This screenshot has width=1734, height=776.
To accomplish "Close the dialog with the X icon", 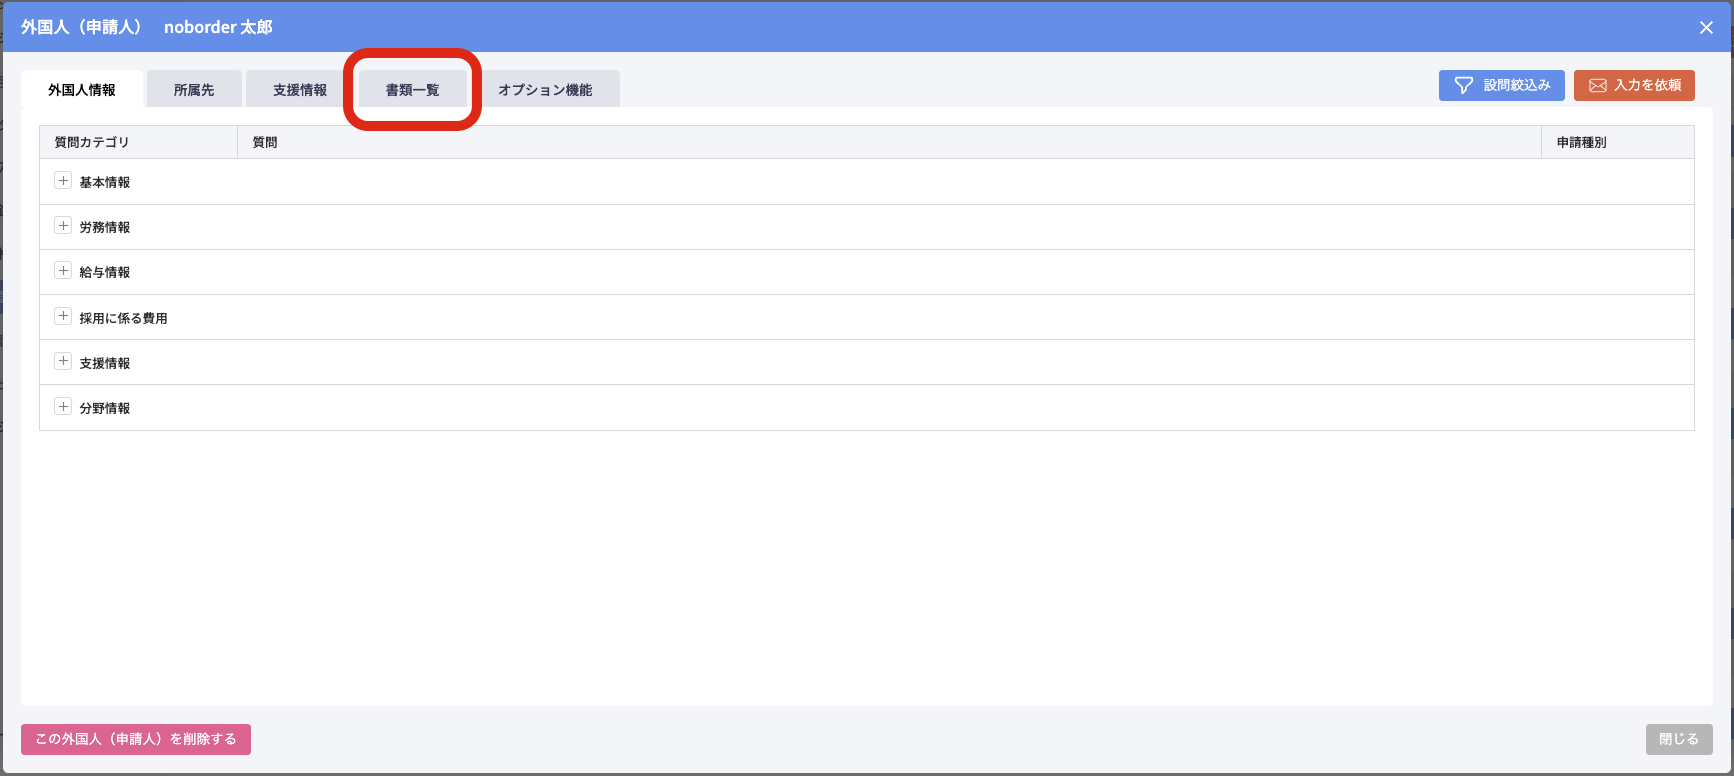I will click(1706, 28).
